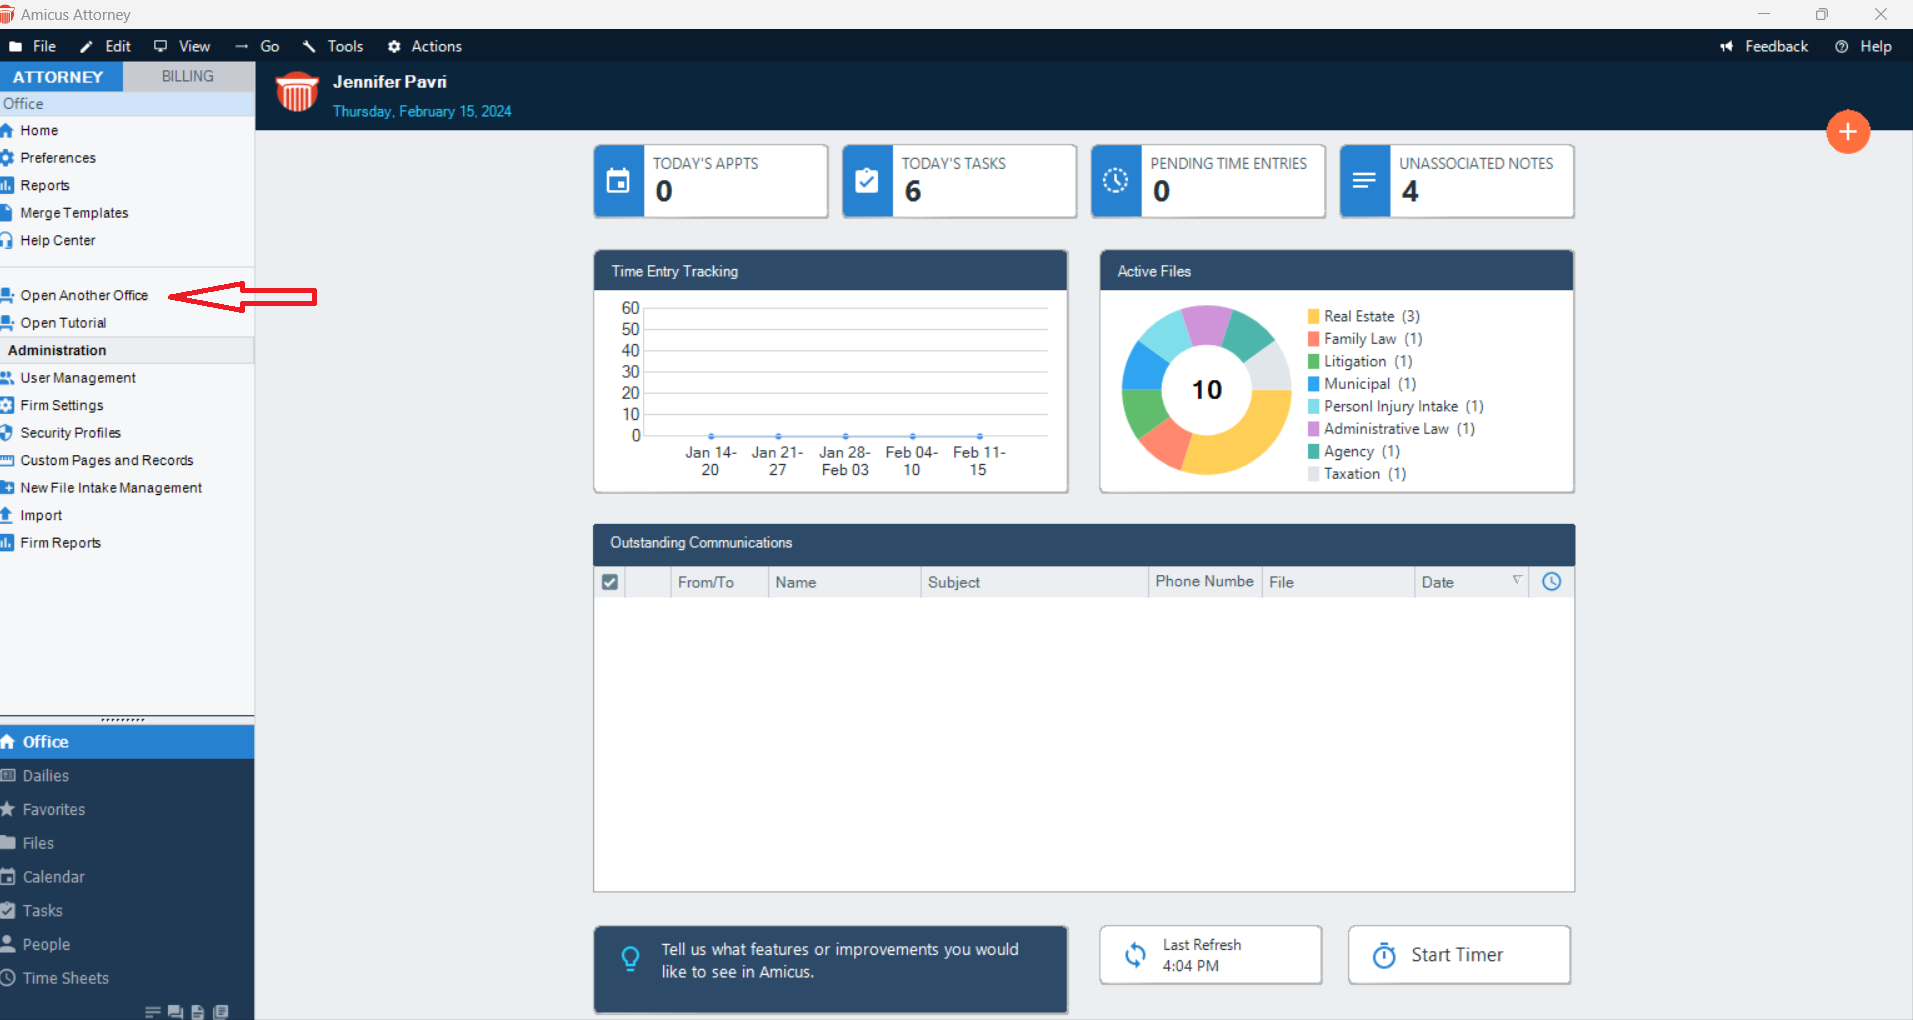Click Today's Tasks clipboard check icon

coord(867,181)
